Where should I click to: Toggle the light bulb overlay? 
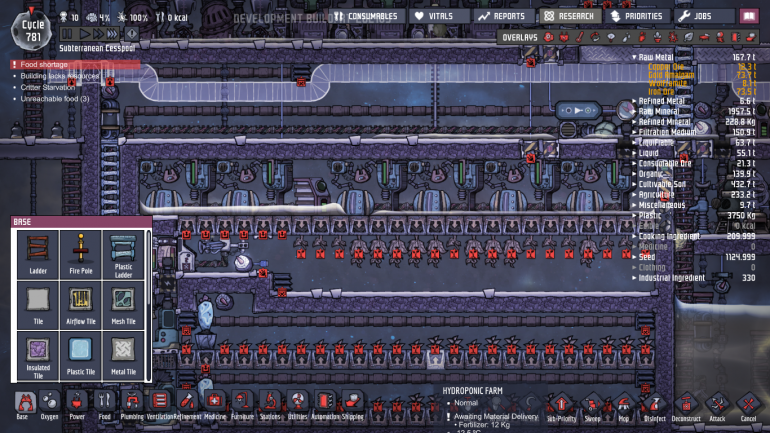point(611,37)
